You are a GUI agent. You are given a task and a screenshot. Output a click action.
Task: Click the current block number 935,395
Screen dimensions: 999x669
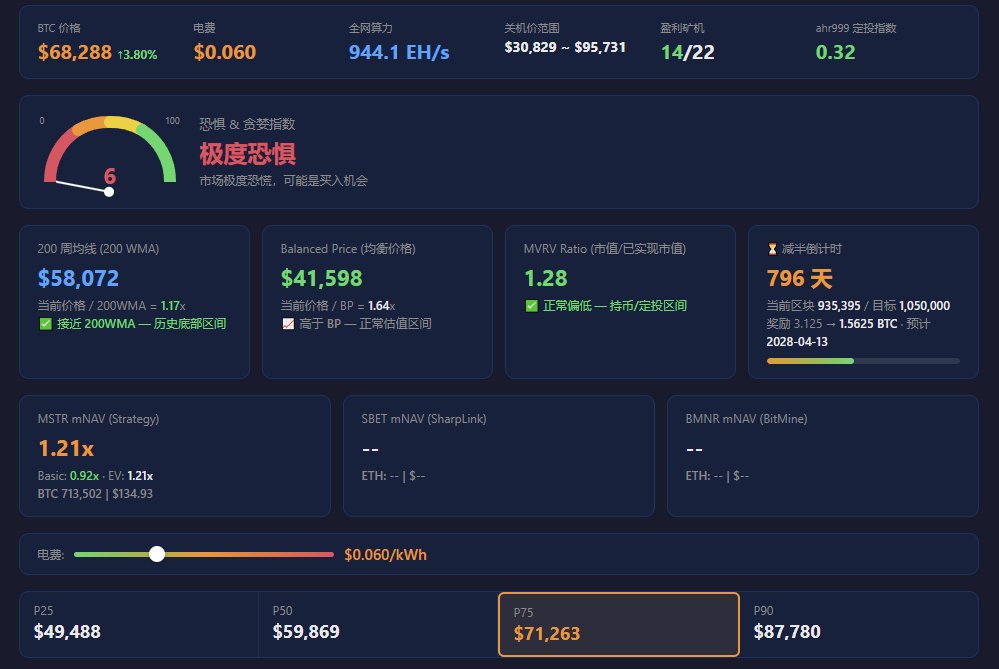pyautogui.click(x=839, y=306)
